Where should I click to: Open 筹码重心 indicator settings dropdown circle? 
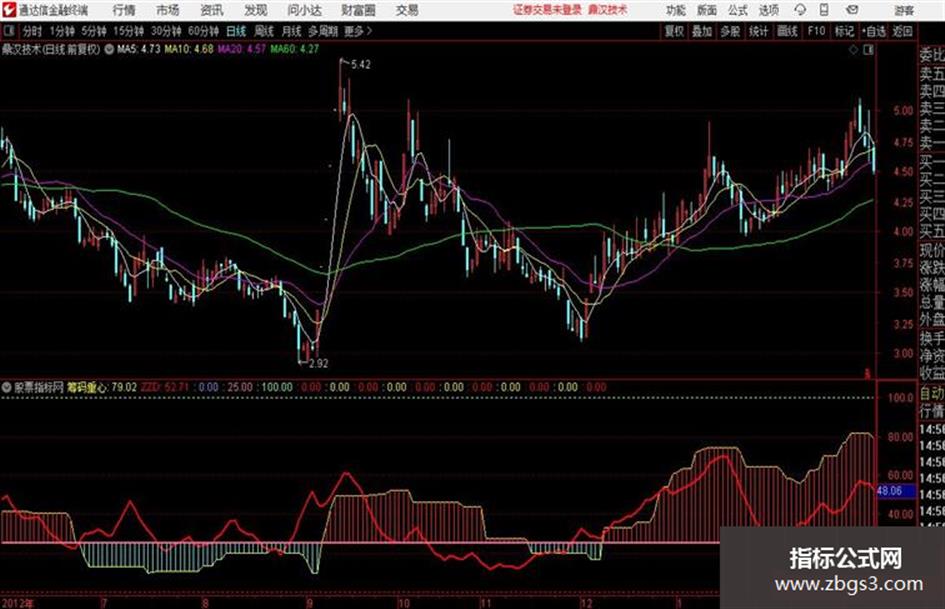click(6, 387)
